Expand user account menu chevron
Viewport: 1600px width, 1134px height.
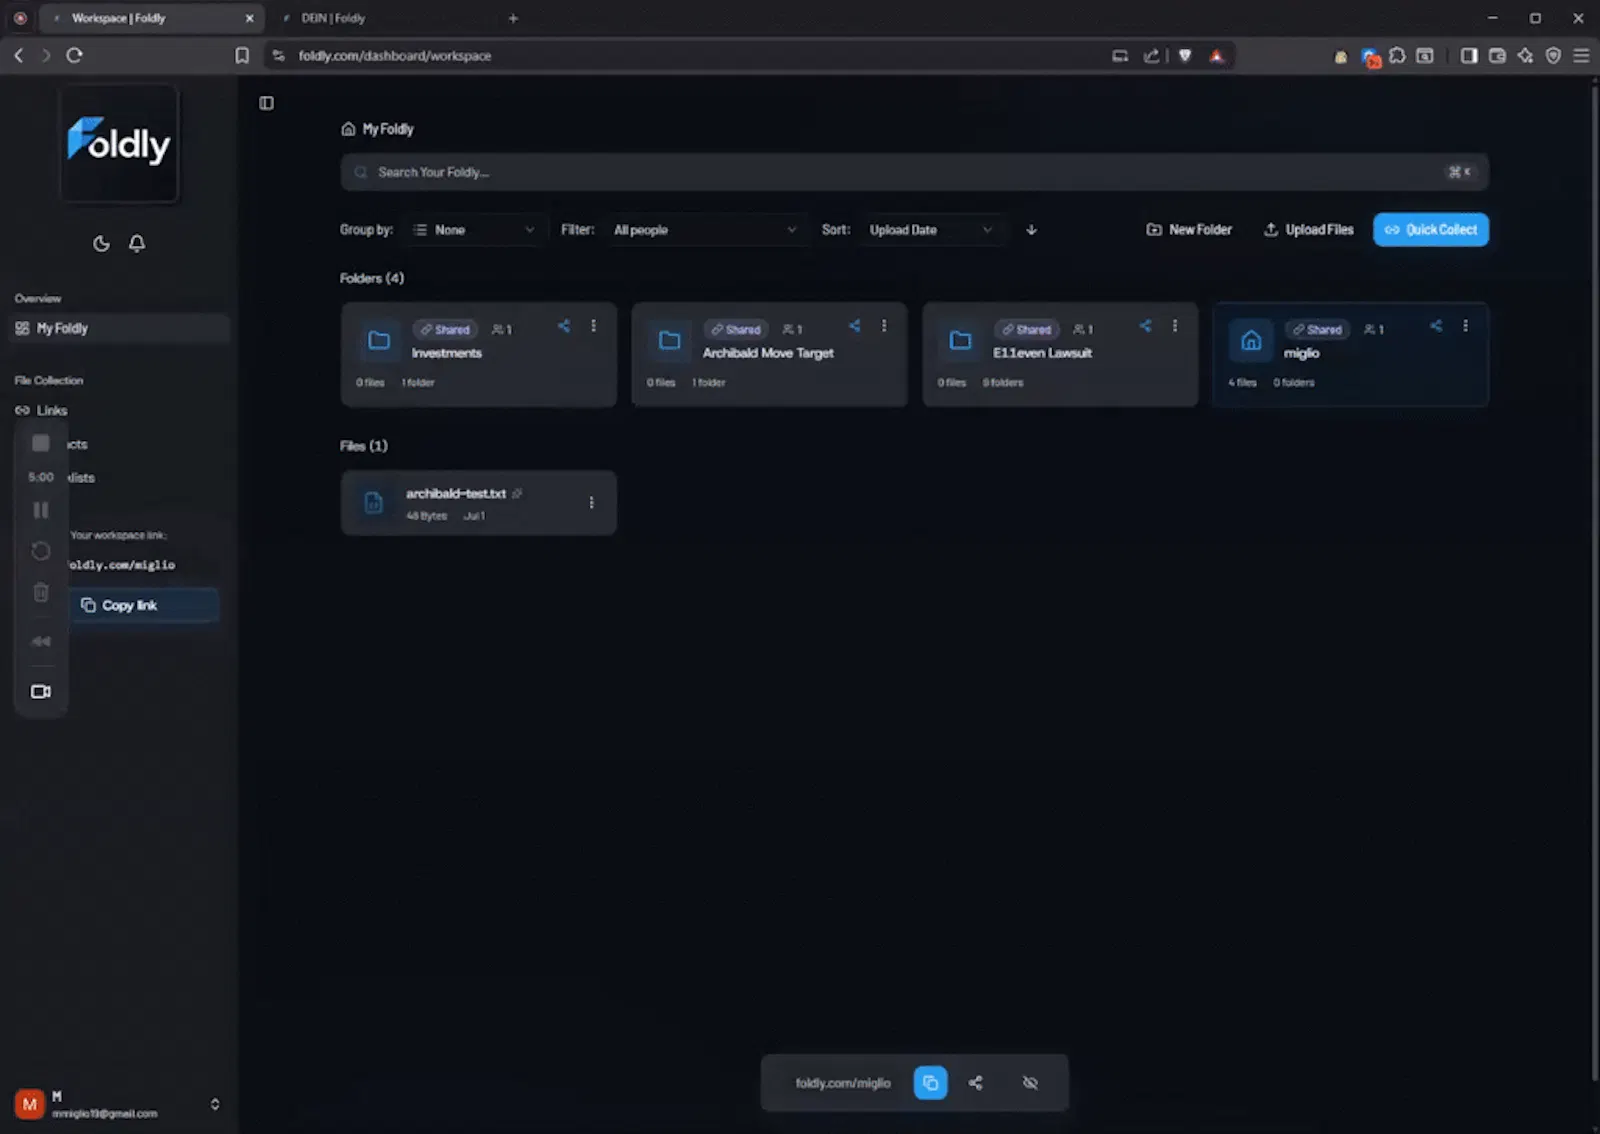(215, 1104)
